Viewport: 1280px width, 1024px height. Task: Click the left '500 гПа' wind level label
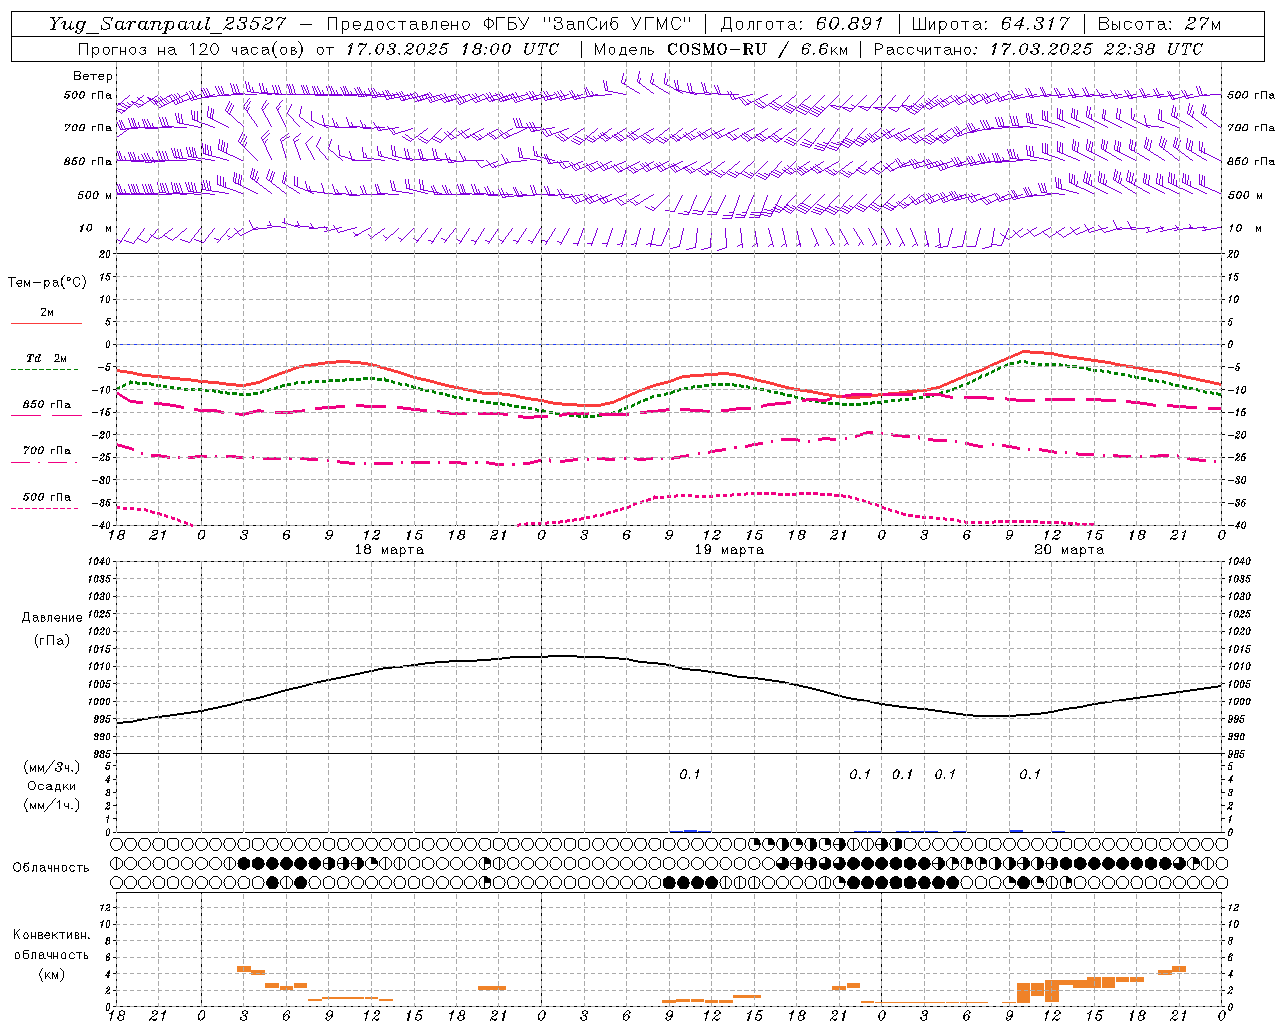pos(88,95)
